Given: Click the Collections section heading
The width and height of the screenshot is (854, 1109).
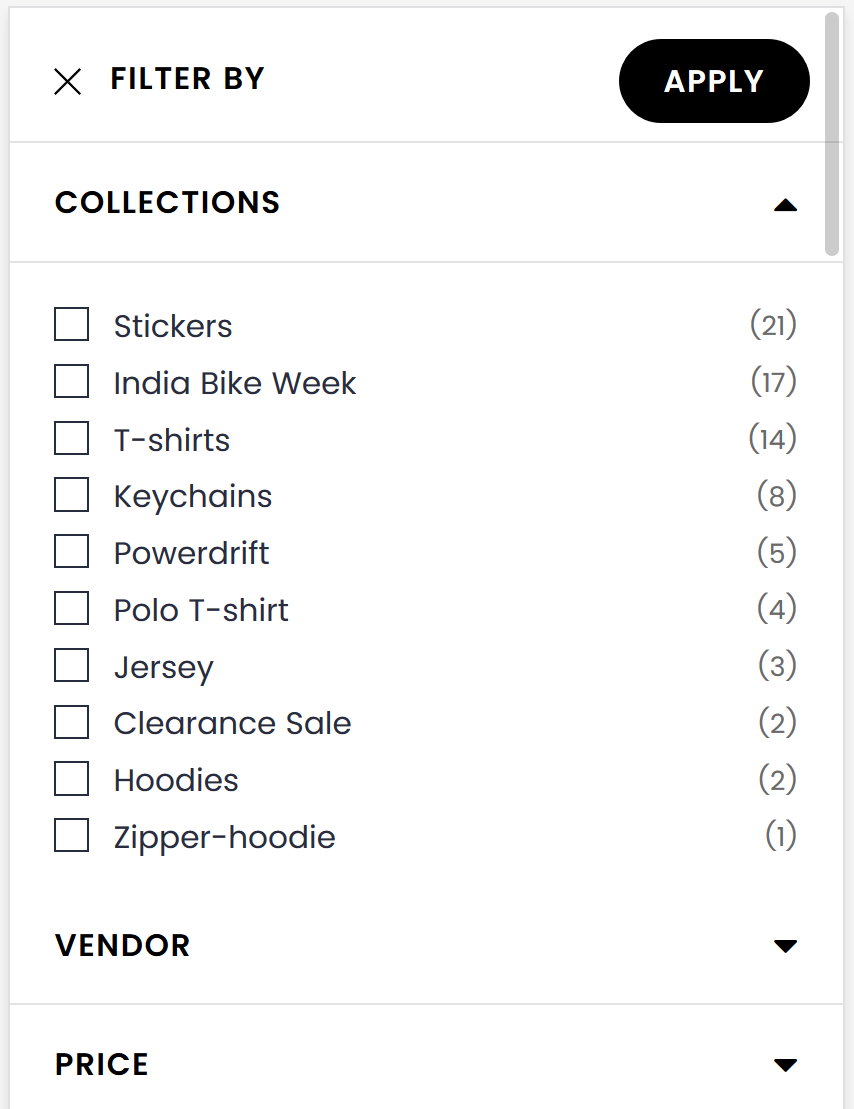Looking at the screenshot, I should pos(167,203).
